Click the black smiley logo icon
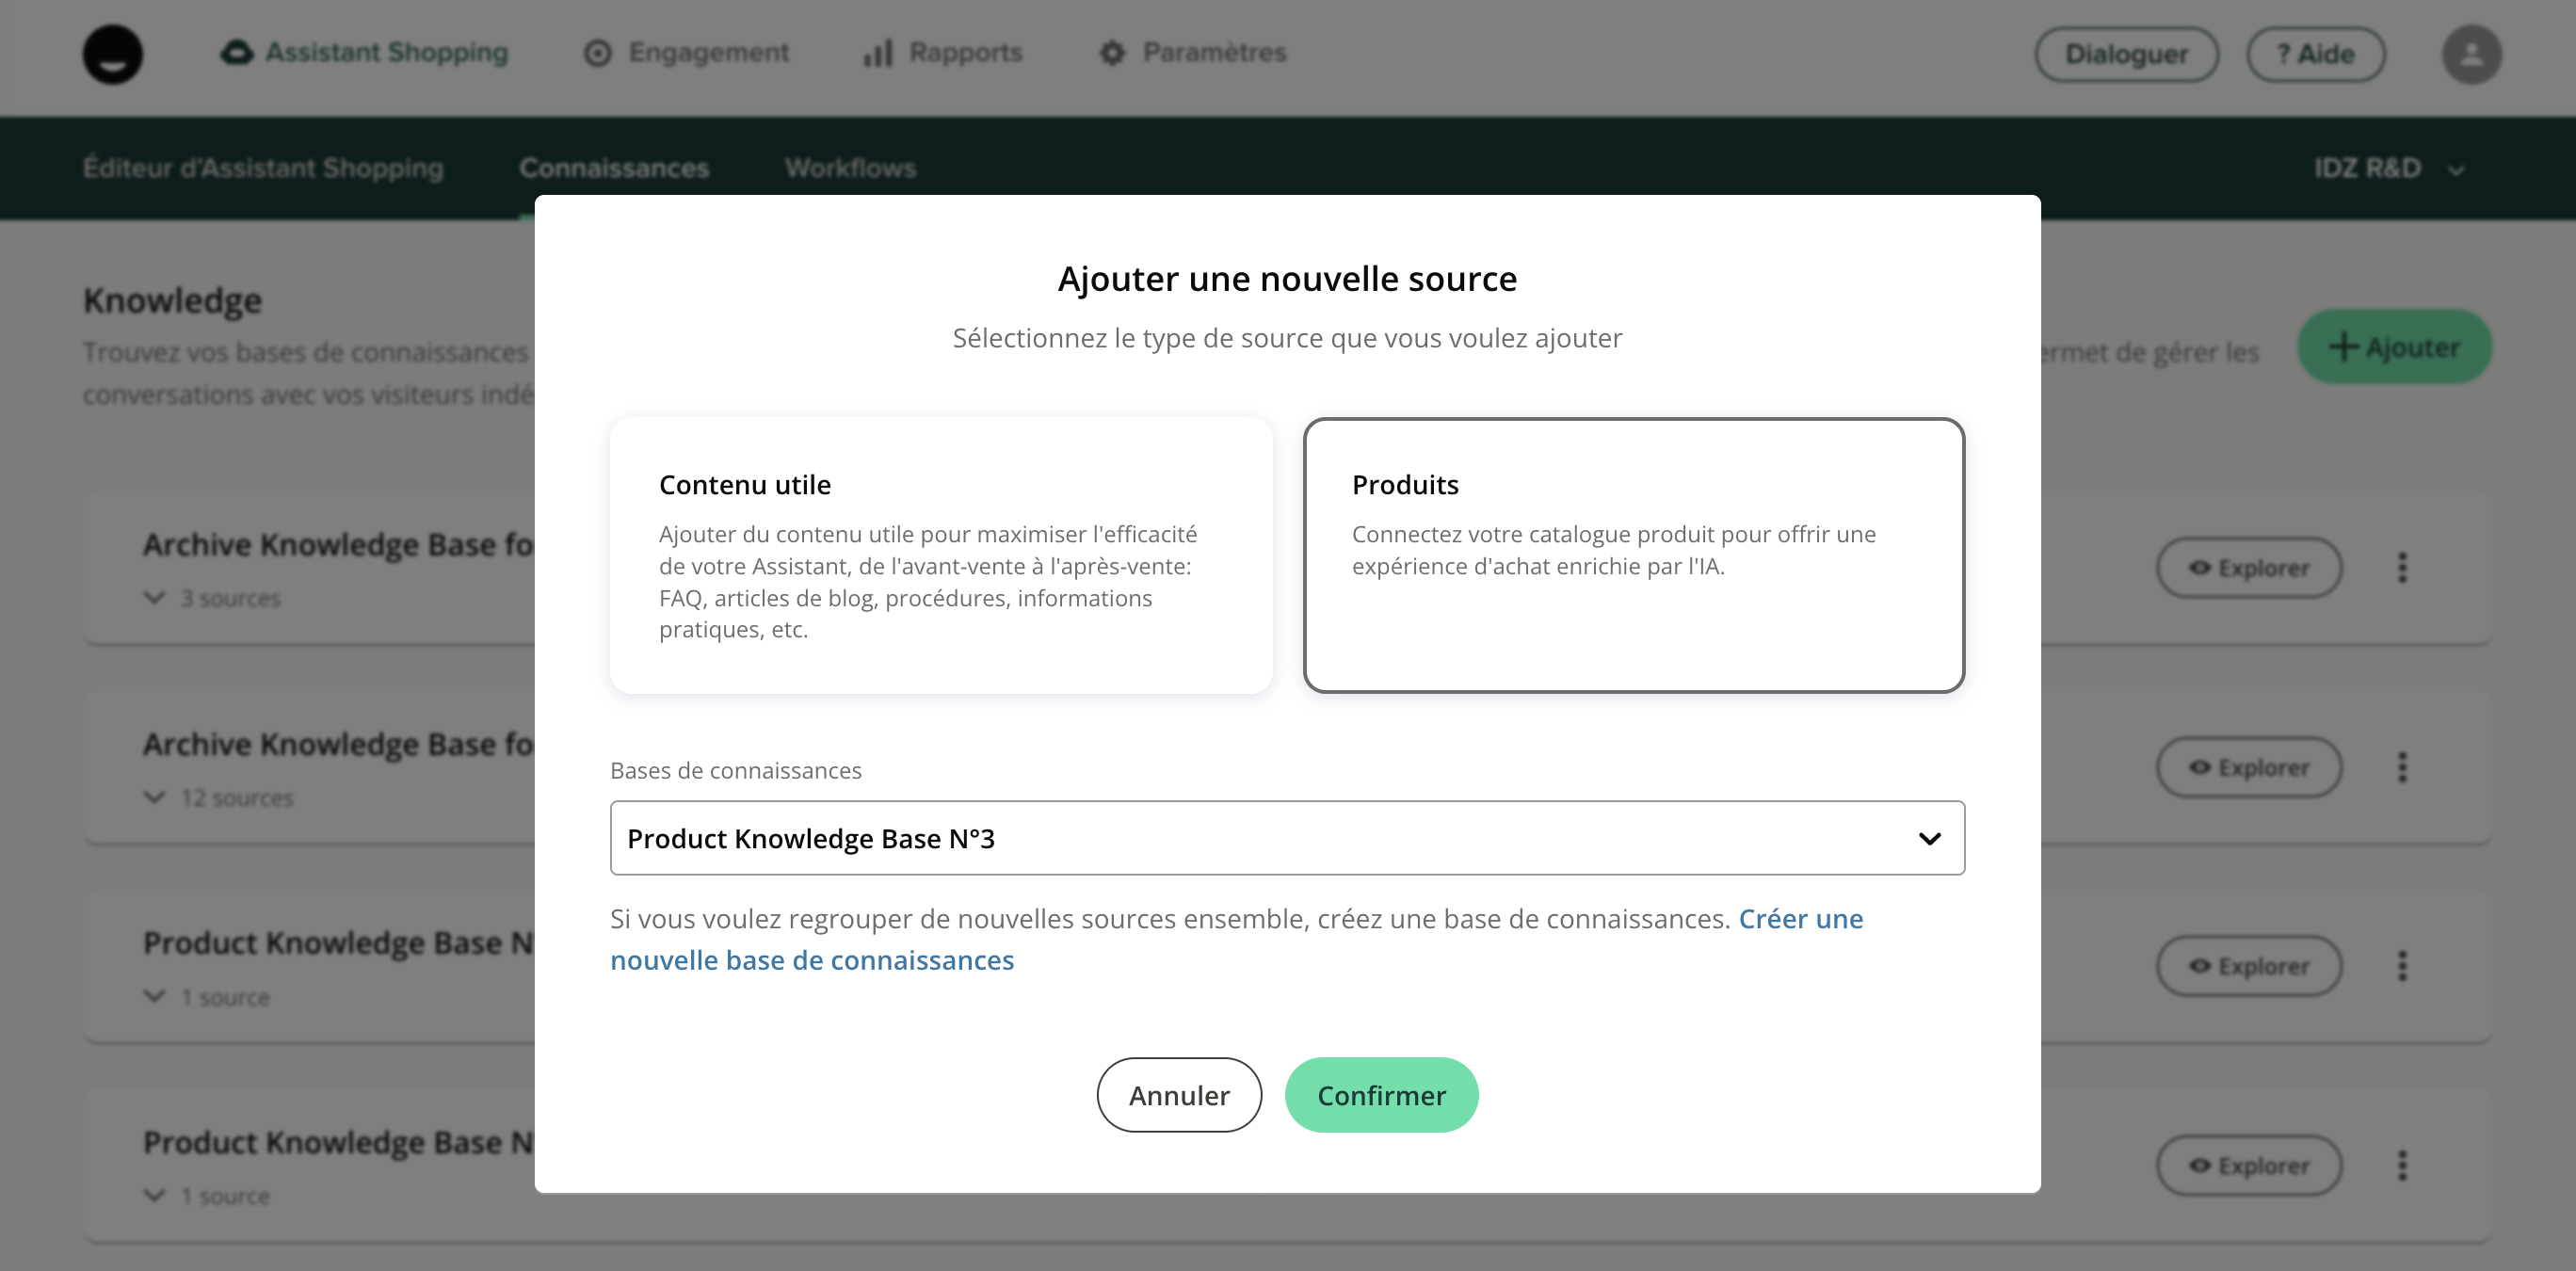Viewport: 2576px width, 1271px height. [x=112, y=54]
